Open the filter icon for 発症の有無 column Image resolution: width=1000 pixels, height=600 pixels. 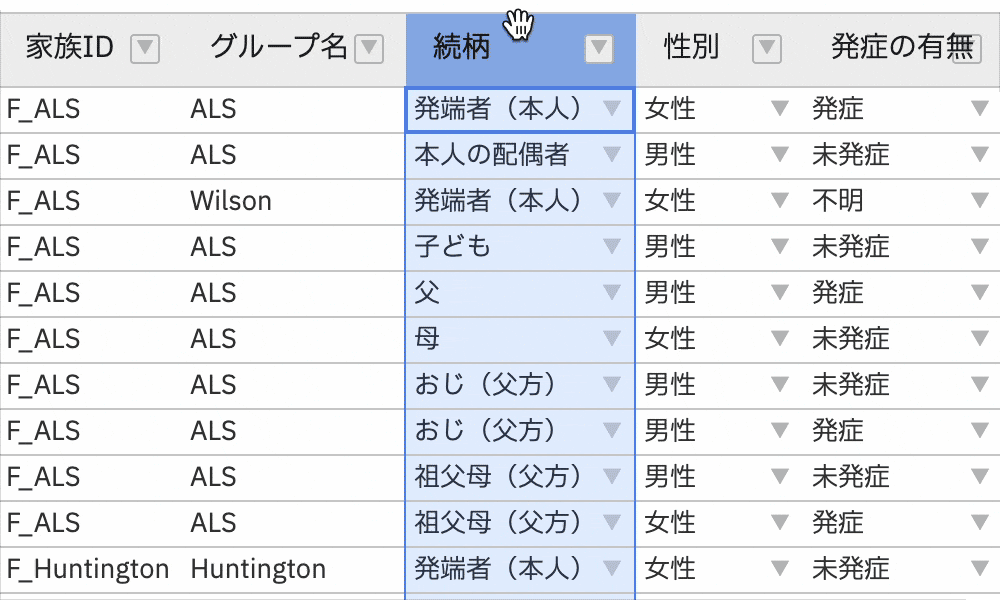pos(966,48)
